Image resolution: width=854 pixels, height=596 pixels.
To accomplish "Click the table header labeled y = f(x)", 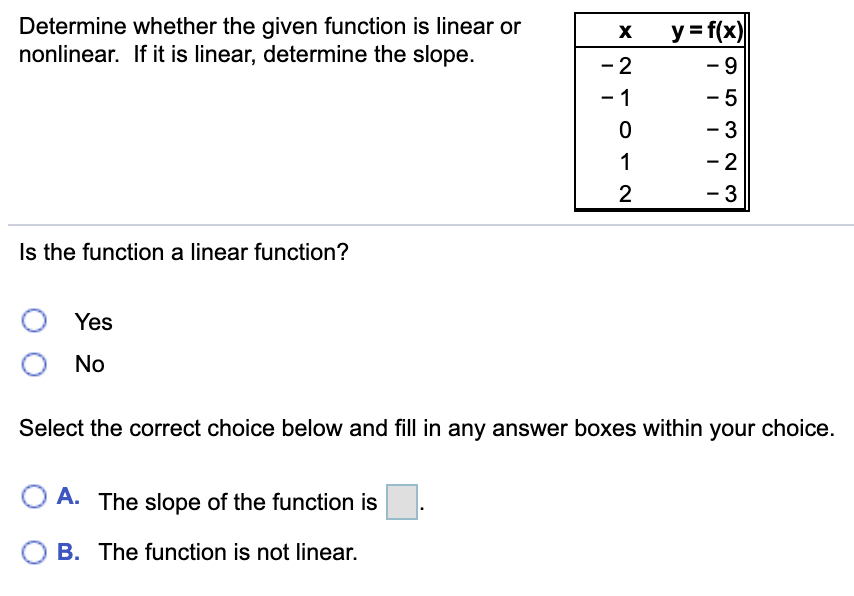I will click(x=706, y=30).
